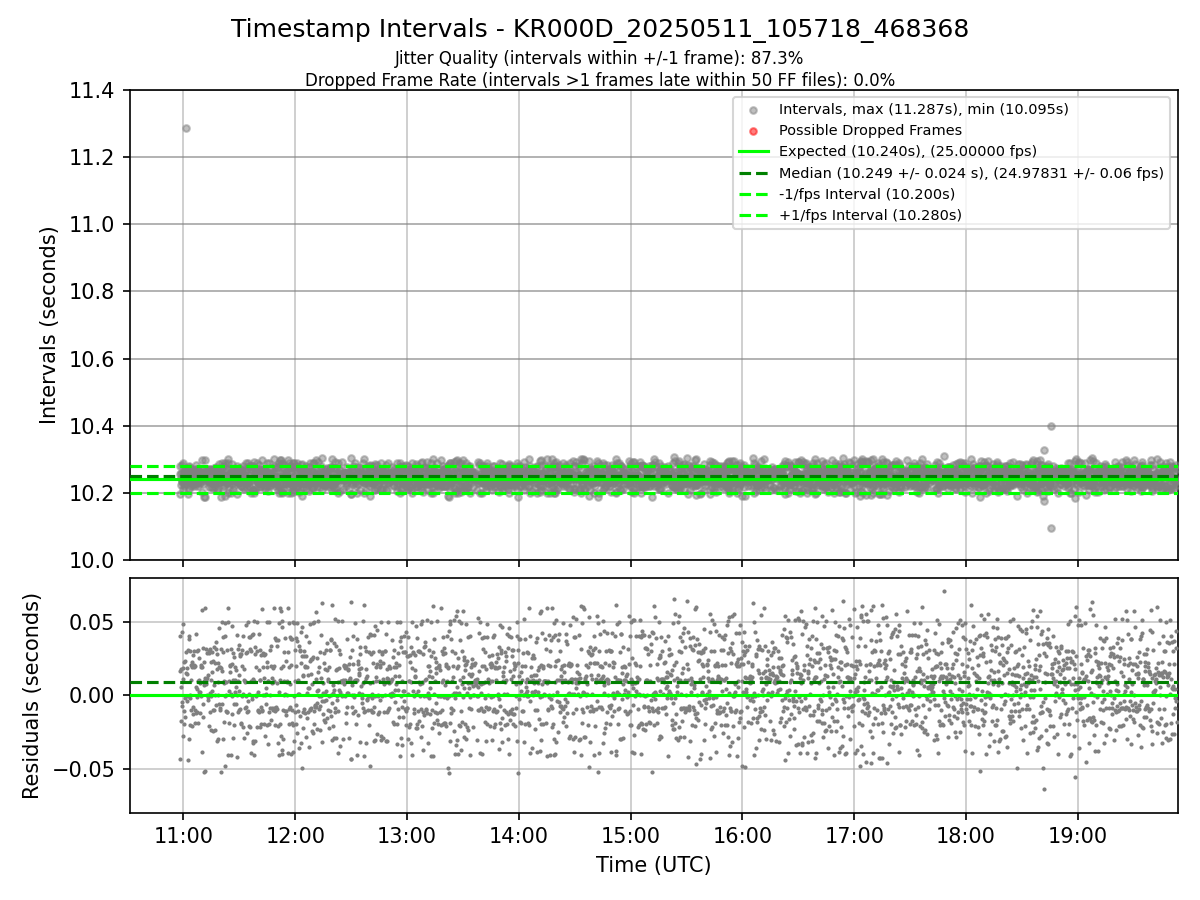Click the 'Jitter Quality' subtitle line showing 87.3%
Image resolution: width=1200 pixels, height=900 pixels.
tap(600, 58)
